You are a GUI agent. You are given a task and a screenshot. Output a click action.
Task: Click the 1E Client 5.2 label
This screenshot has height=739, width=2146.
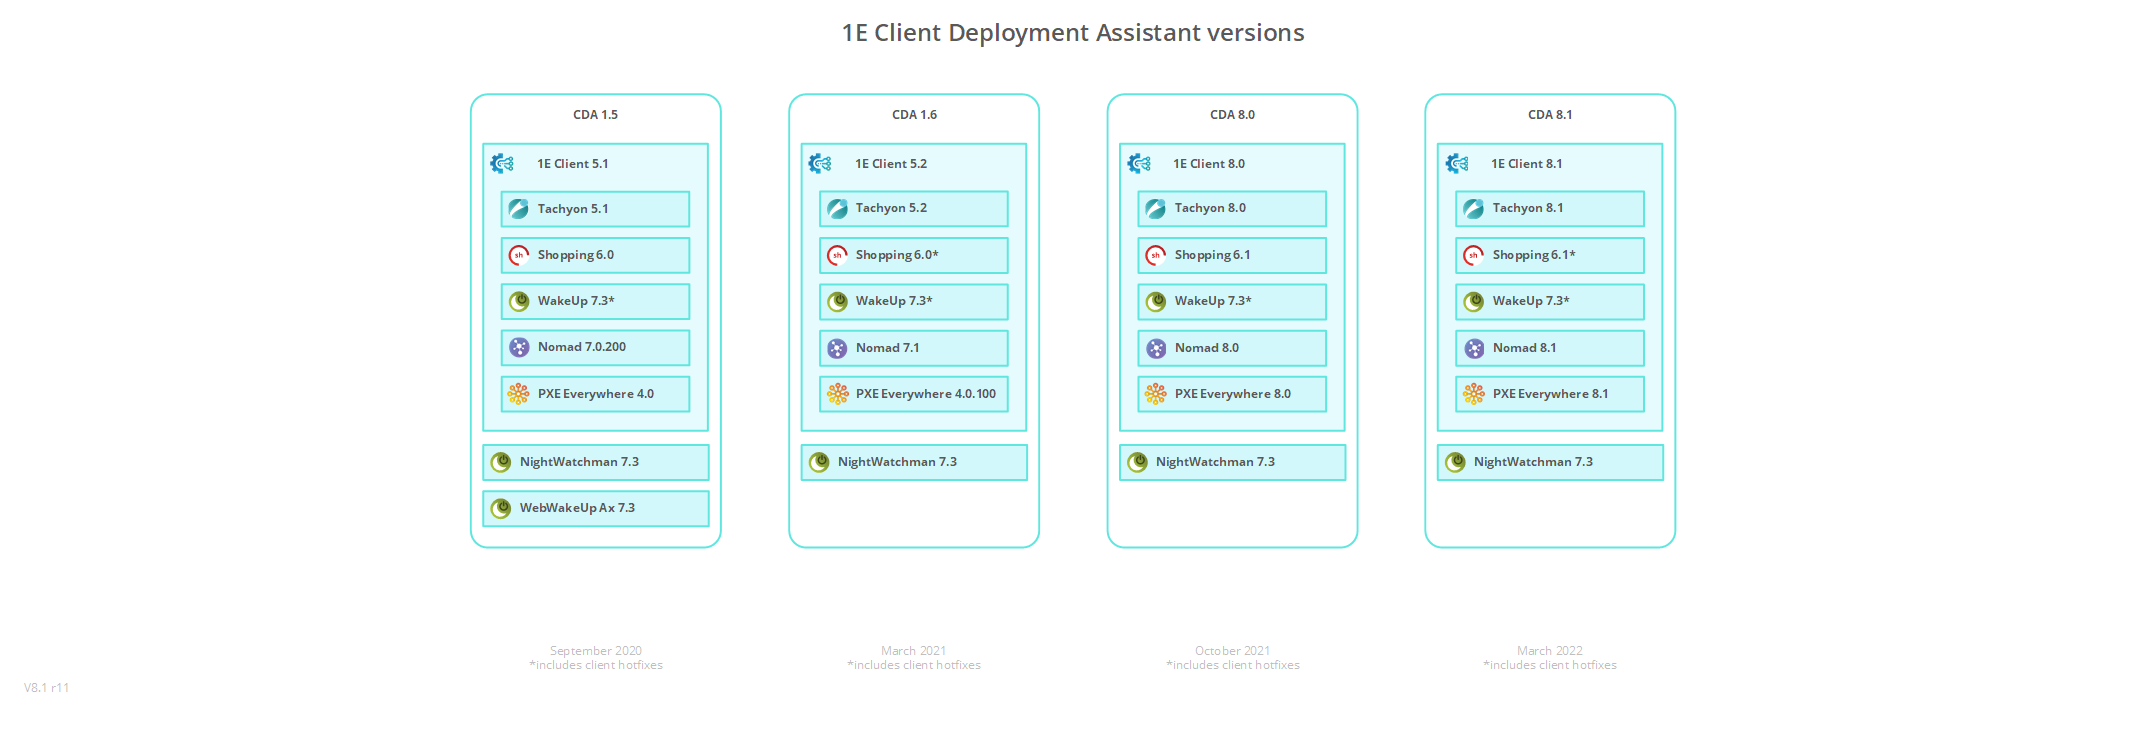pyautogui.click(x=890, y=164)
